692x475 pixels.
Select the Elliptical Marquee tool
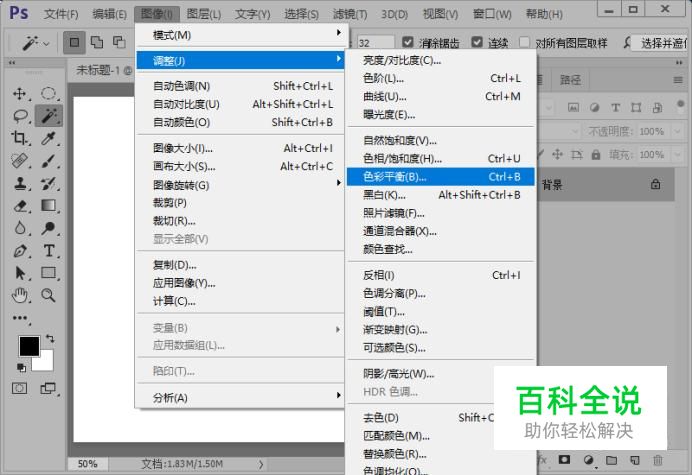(x=49, y=94)
